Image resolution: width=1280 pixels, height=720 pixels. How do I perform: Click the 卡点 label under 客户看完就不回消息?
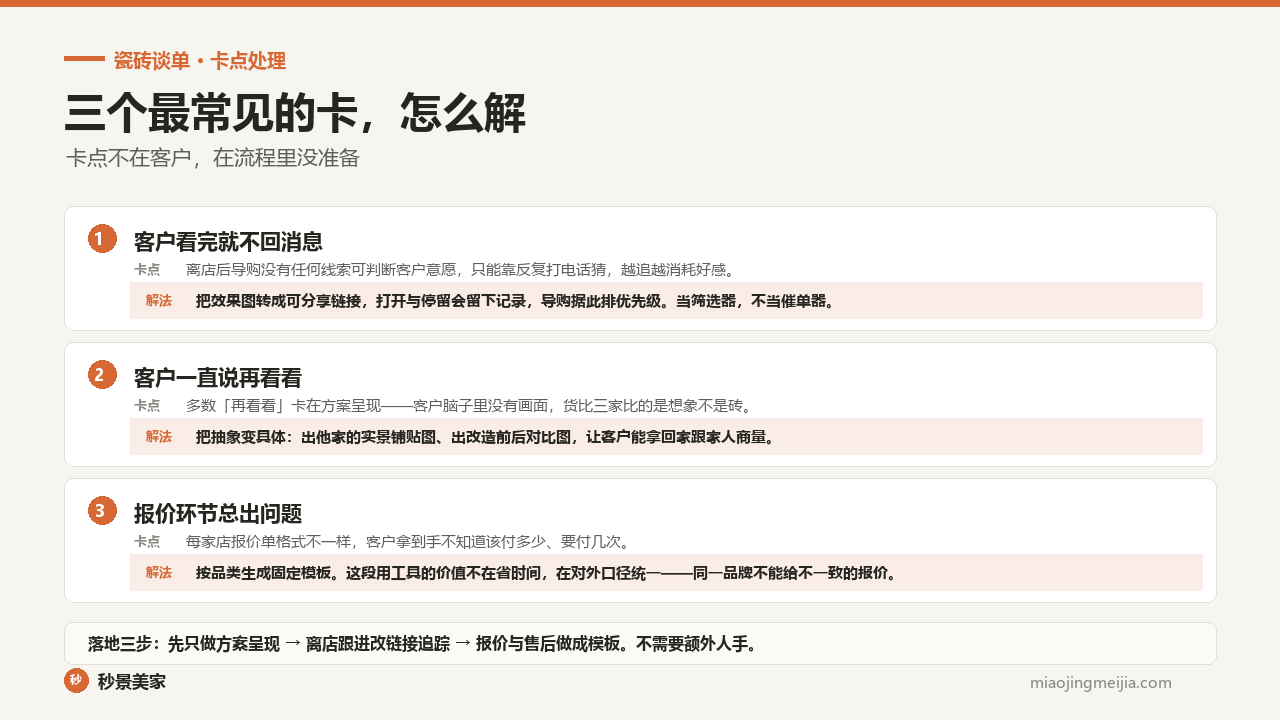tap(147, 270)
